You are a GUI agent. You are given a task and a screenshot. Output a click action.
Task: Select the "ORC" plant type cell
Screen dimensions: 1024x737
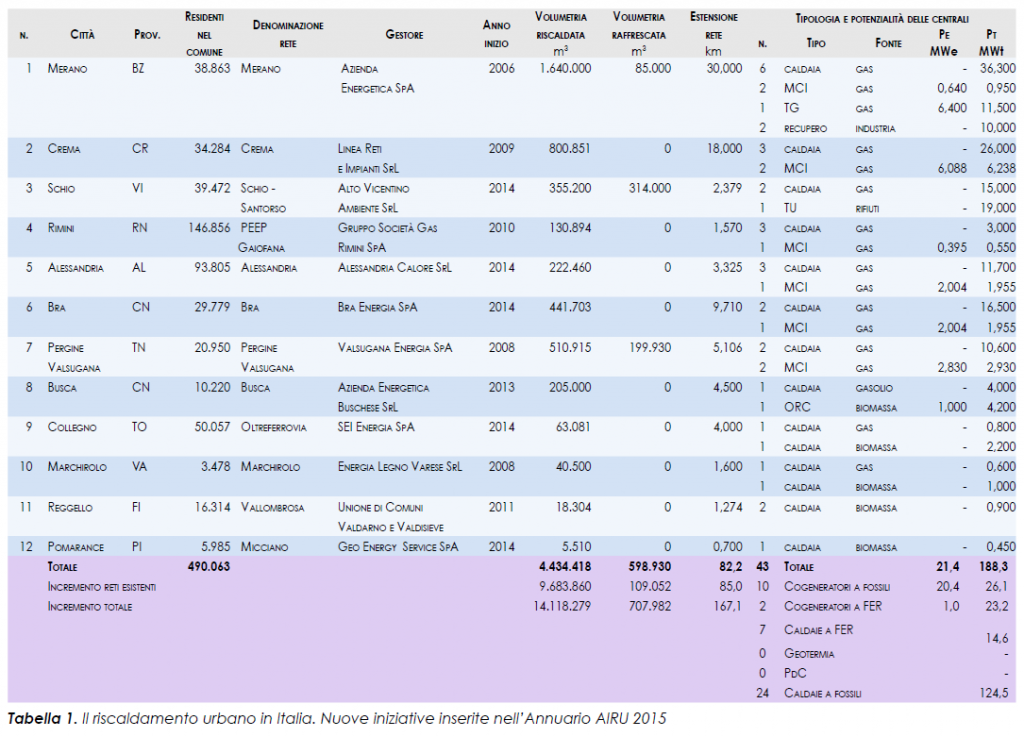pos(797,407)
